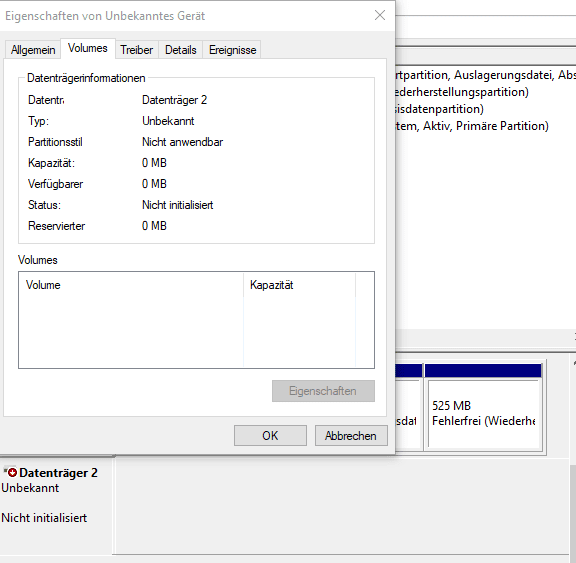Select the Volumes tab

(88, 48)
